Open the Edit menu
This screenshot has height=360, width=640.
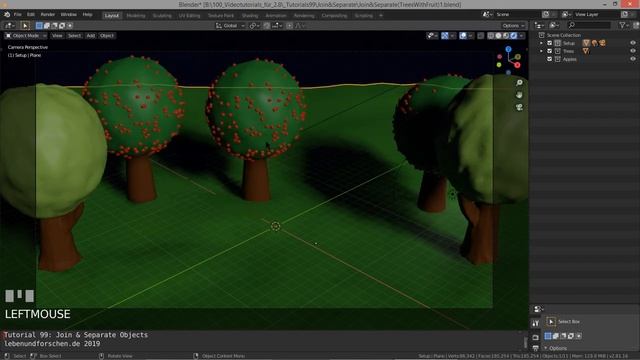coord(31,14)
